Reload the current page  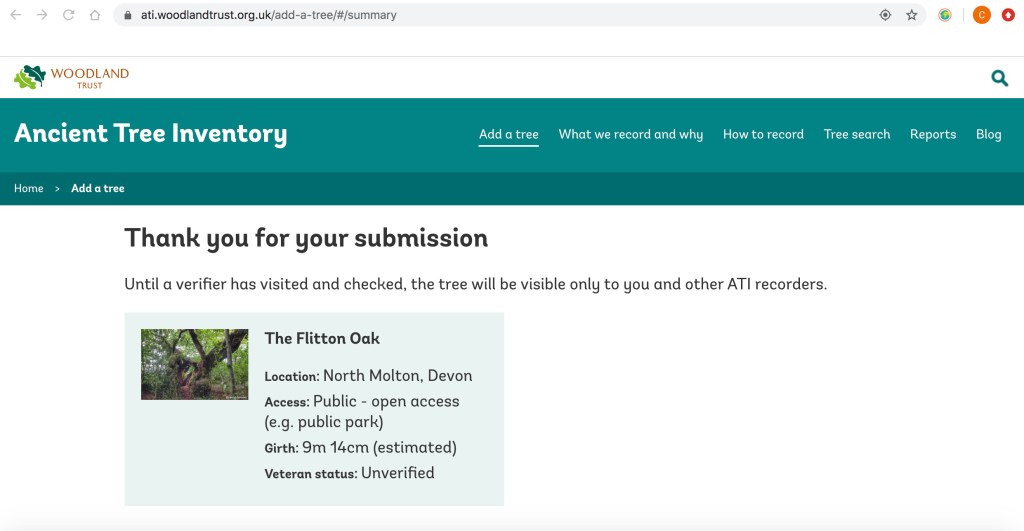(68, 15)
